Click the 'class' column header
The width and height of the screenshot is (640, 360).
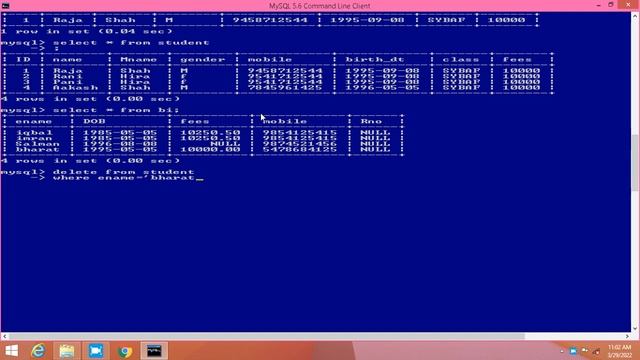[461, 60]
